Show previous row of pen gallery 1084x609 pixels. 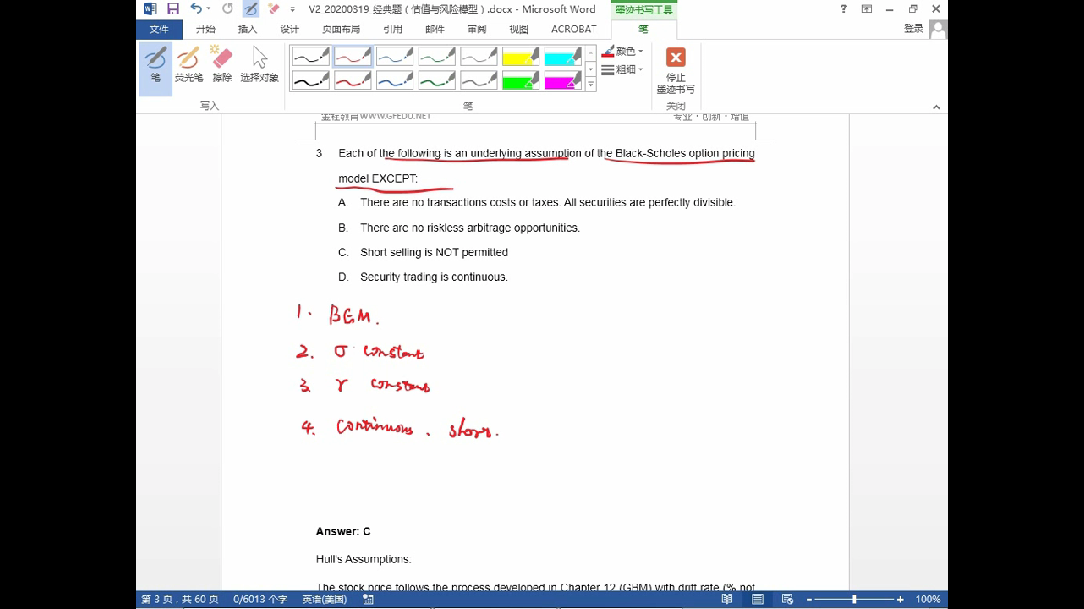591,53
